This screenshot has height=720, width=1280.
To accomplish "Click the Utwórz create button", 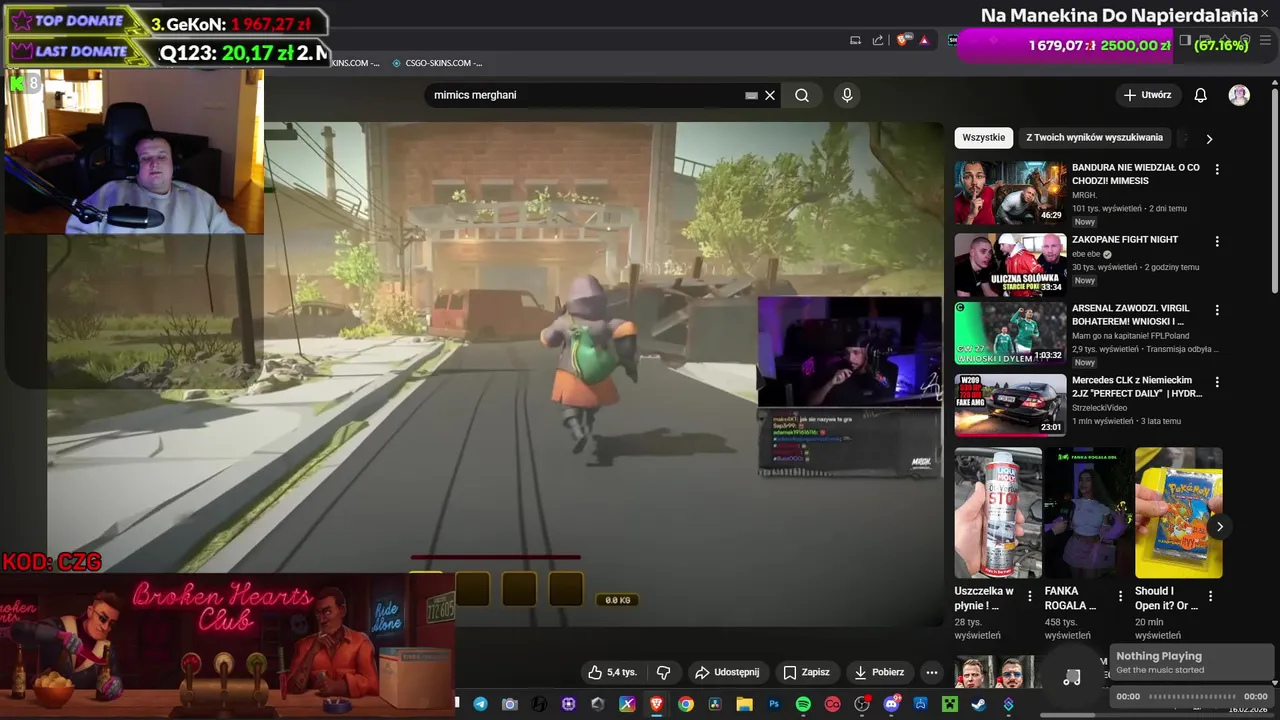I will click(1148, 95).
